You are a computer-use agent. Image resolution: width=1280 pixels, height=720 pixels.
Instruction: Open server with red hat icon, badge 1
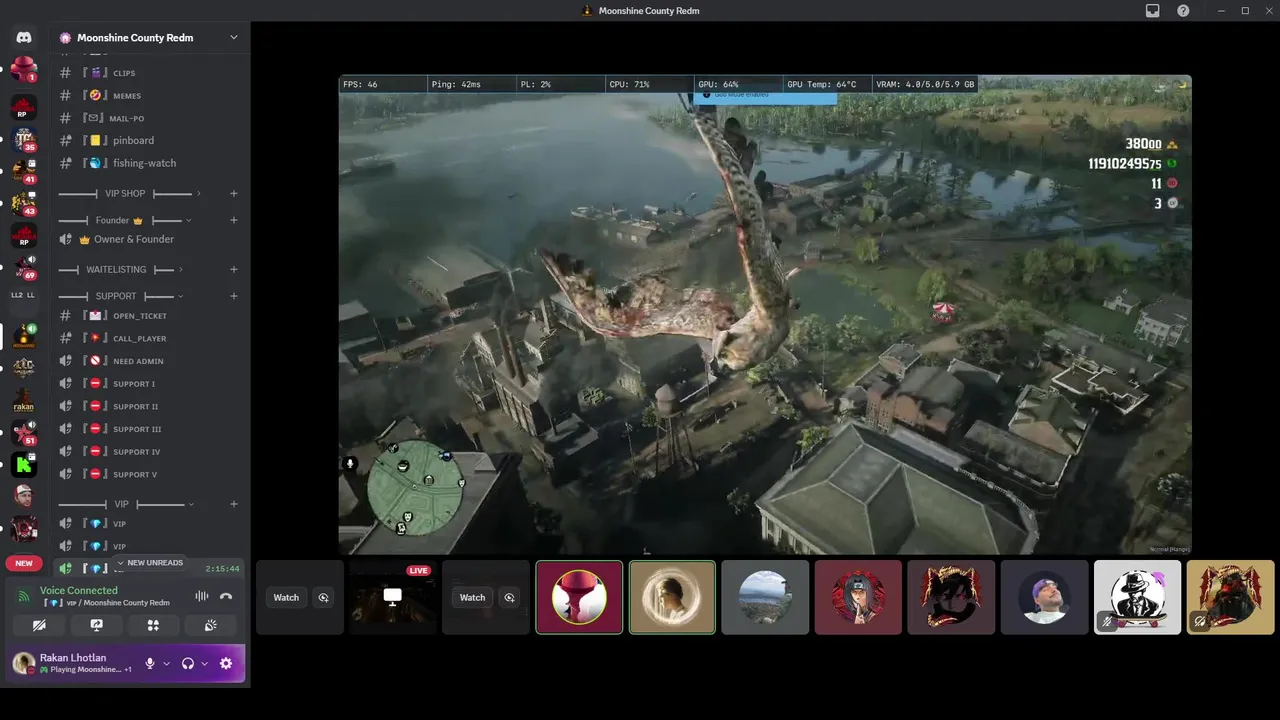pyautogui.click(x=24, y=70)
